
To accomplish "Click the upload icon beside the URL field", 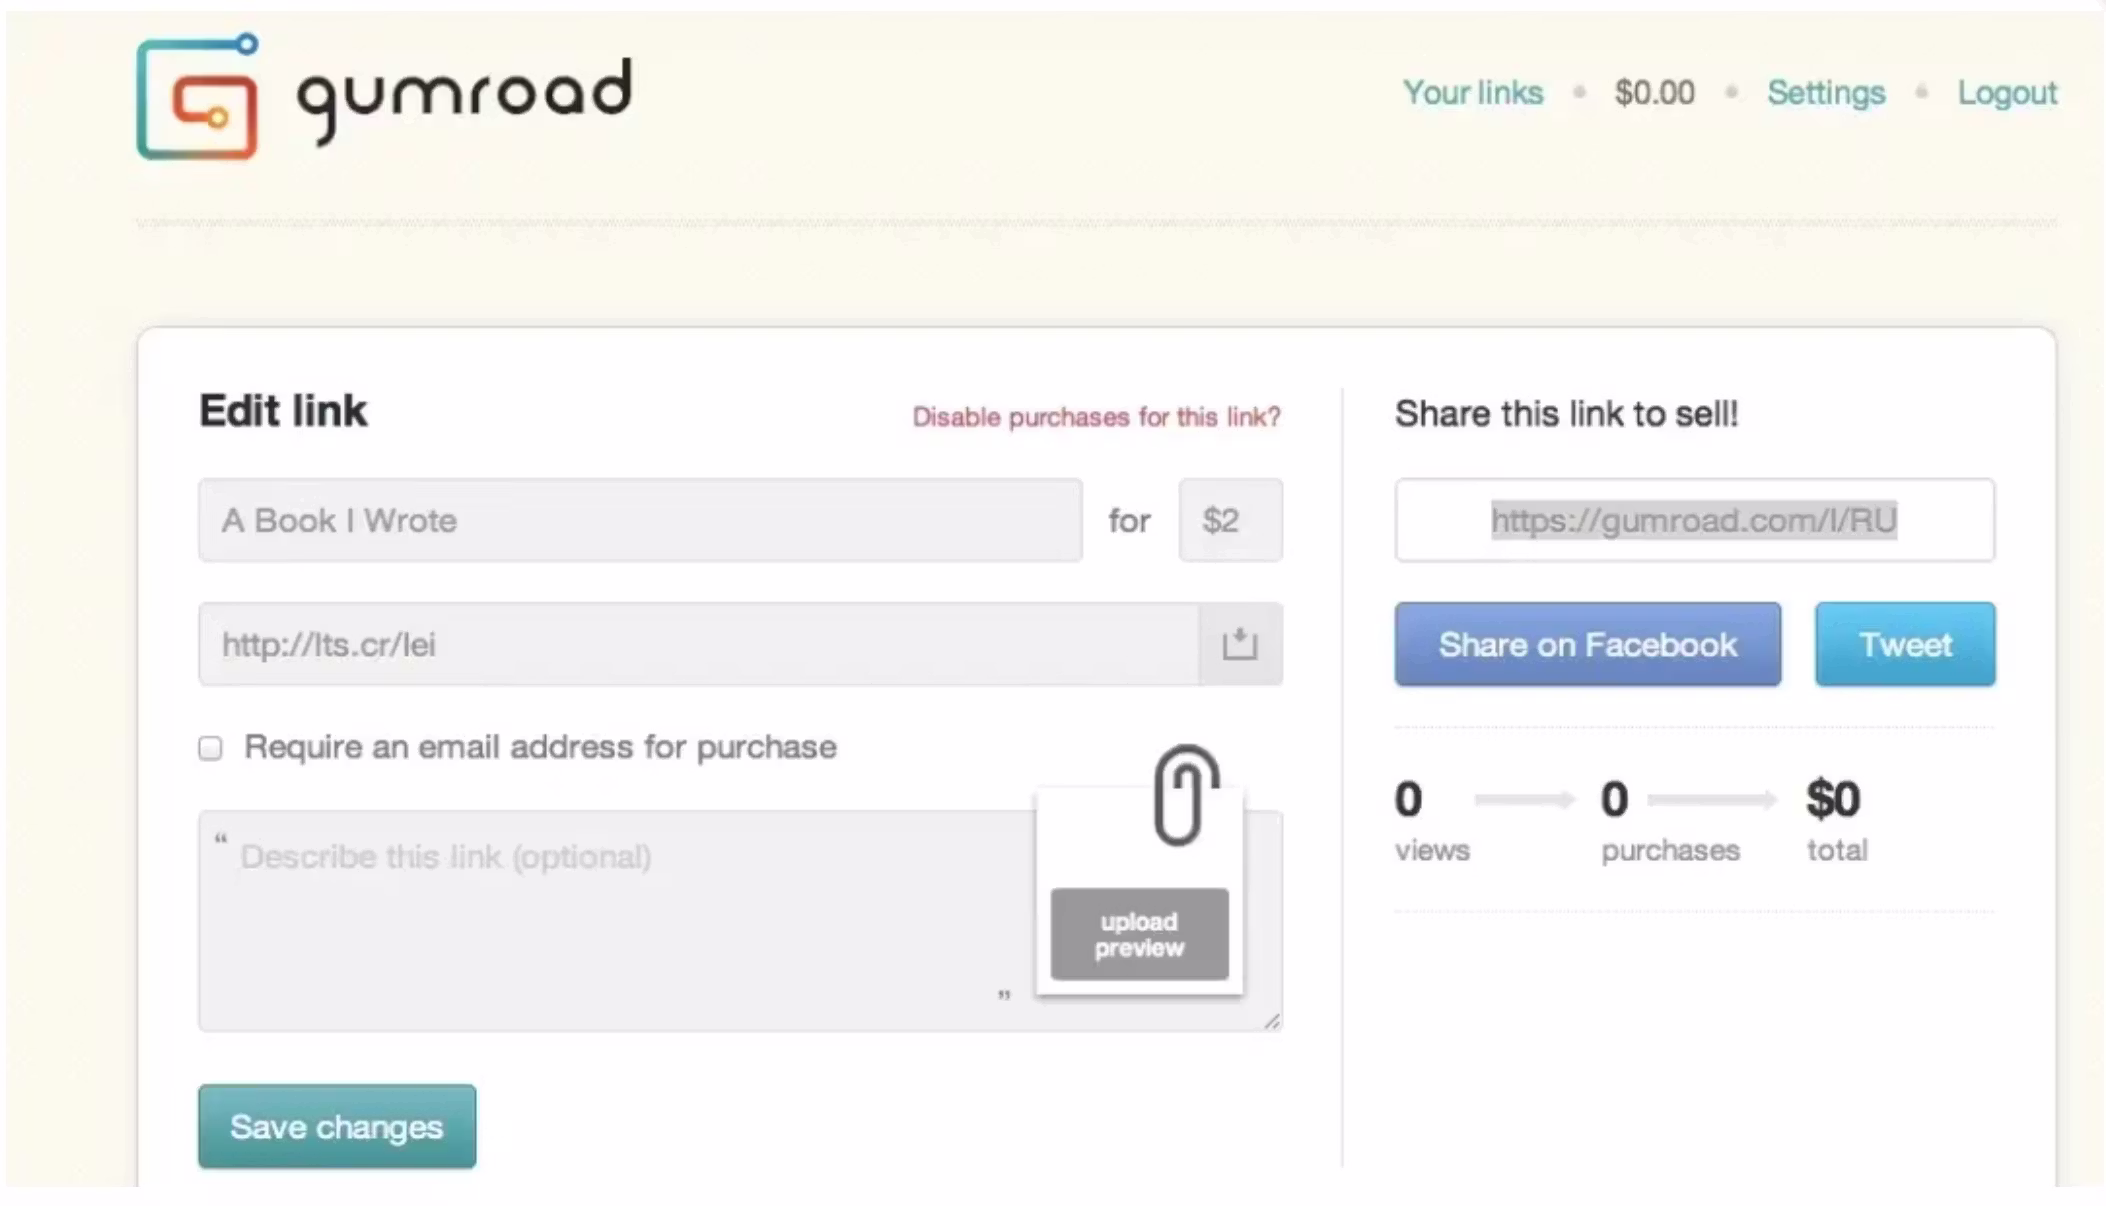I will (1240, 644).
